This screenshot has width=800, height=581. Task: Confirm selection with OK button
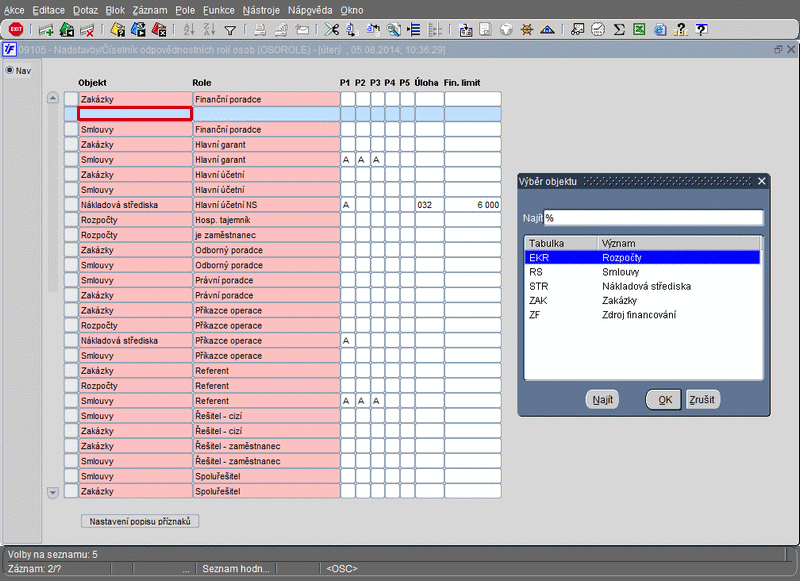click(664, 400)
